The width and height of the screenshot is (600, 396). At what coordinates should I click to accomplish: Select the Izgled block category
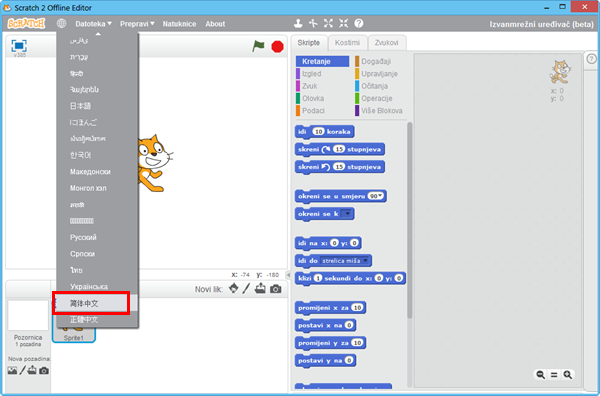[x=322, y=73]
